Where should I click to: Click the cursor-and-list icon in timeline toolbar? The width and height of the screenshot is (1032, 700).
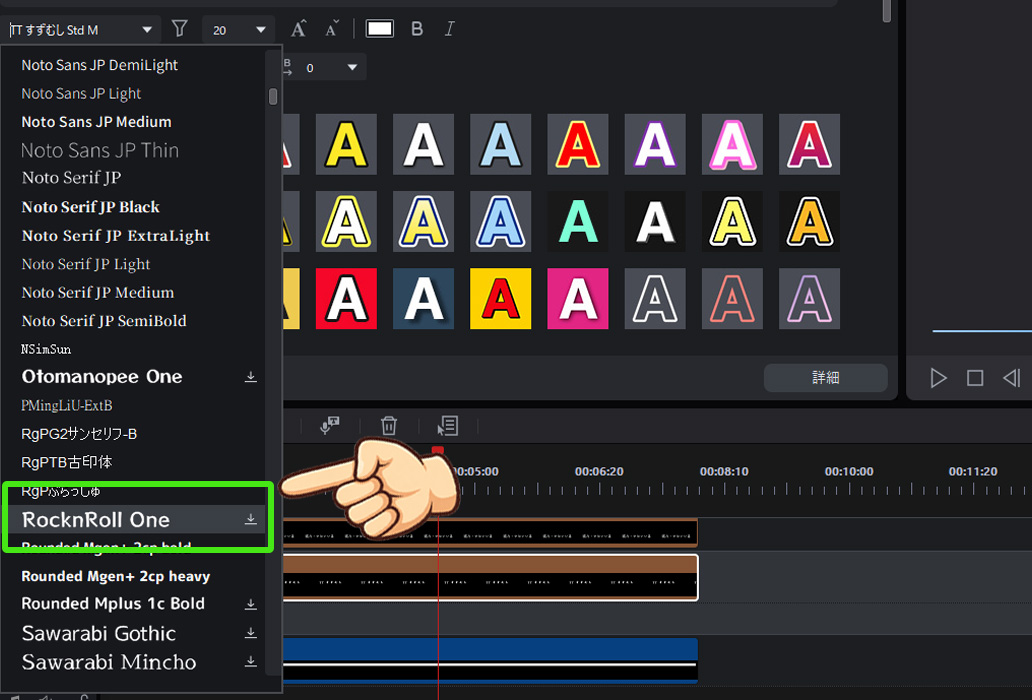(447, 426)
